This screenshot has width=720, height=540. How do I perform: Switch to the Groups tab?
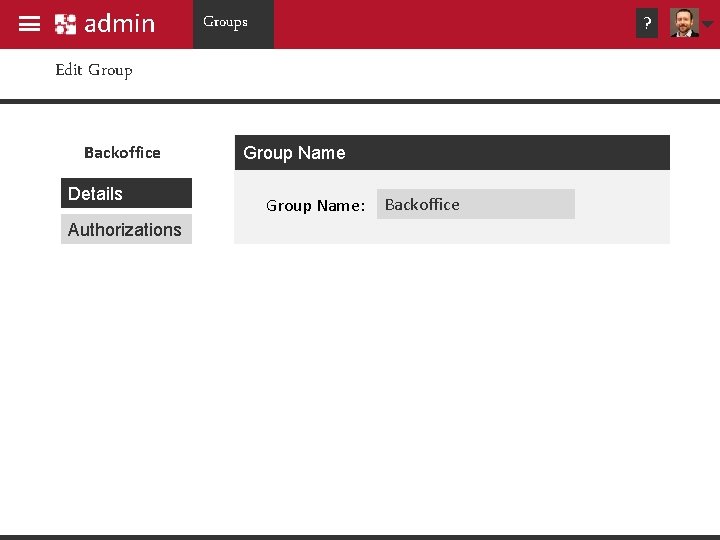(x=233, y=24)
